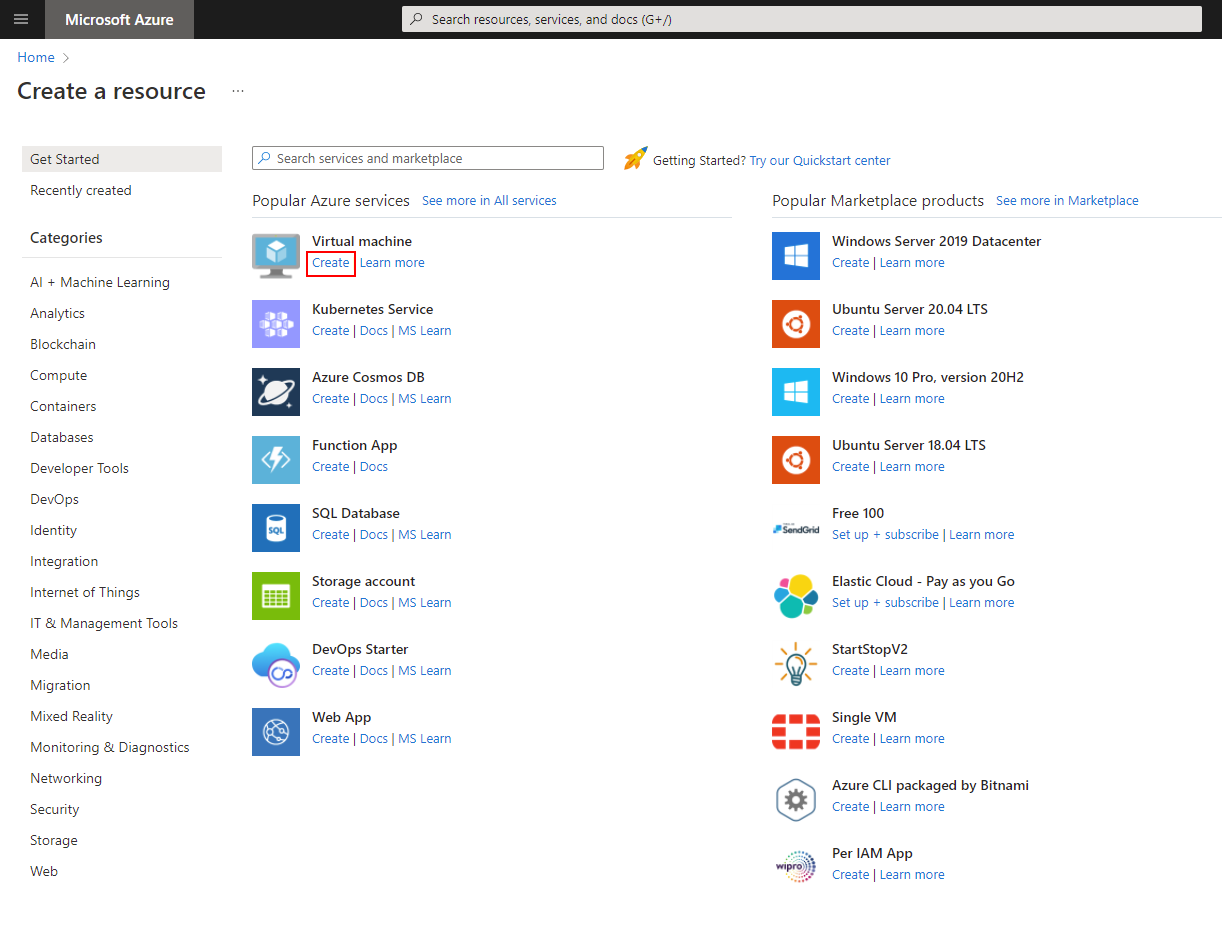Select Get Started in the sidebar
Screen dimensions: 1222x925
point(122,159)
